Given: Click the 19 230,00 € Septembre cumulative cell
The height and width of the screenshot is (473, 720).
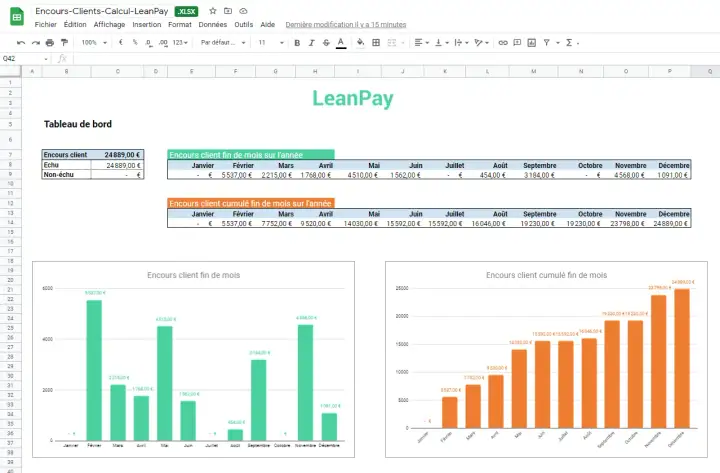Looking at the screenshot, I should [x=534, y=224].
